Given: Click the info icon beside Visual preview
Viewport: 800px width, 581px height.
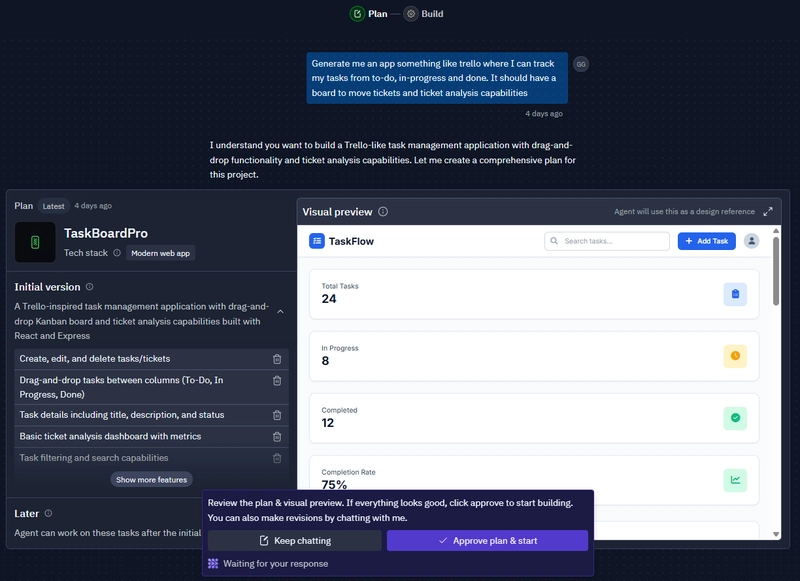Looking at the screenshot, I should [383, 212].
